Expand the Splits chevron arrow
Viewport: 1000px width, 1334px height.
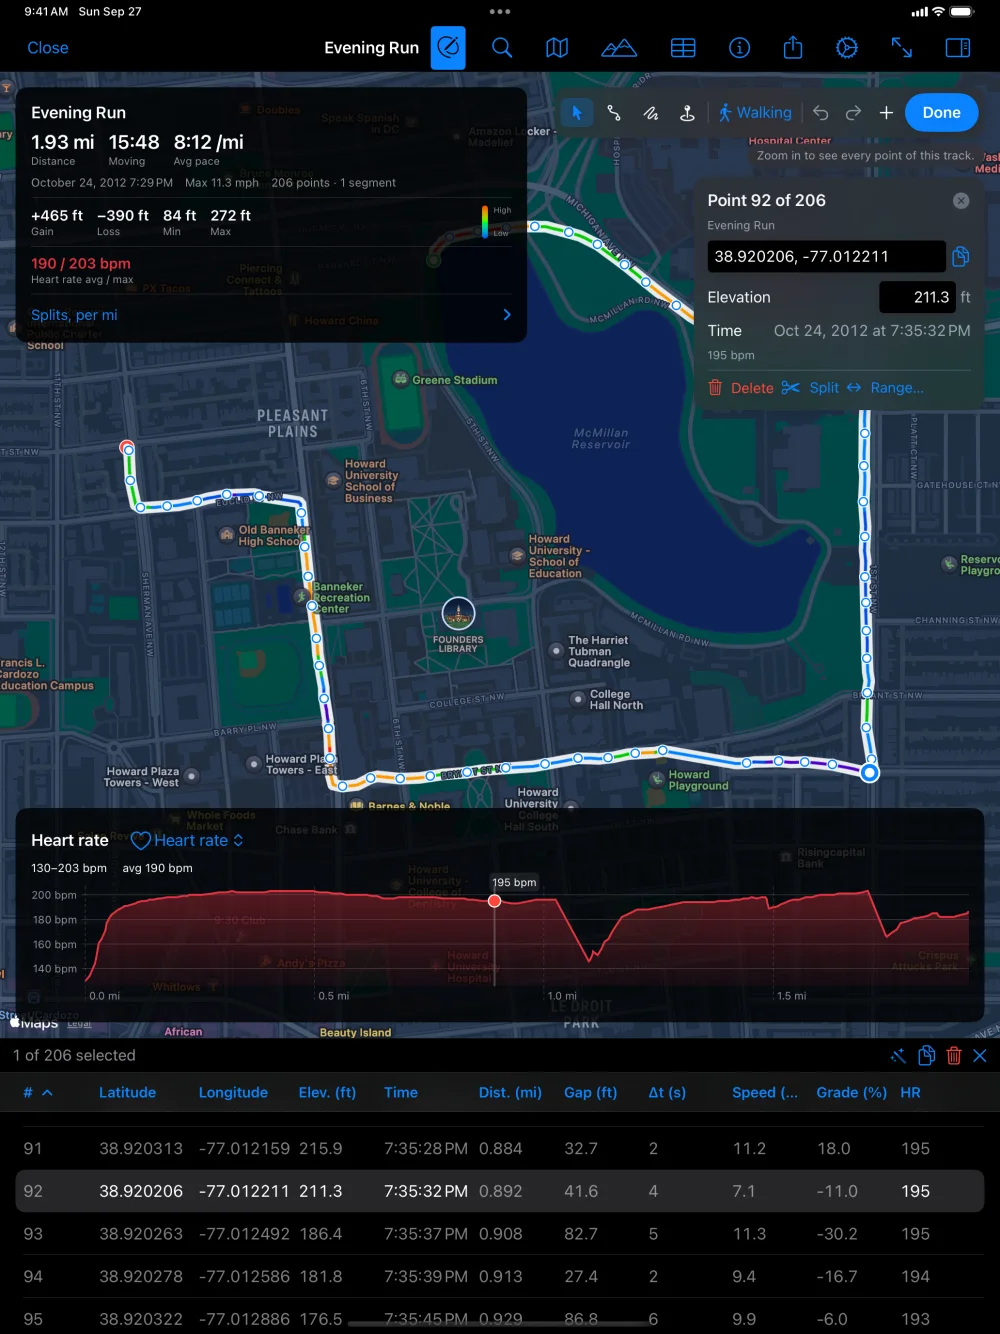click(507, 315)
